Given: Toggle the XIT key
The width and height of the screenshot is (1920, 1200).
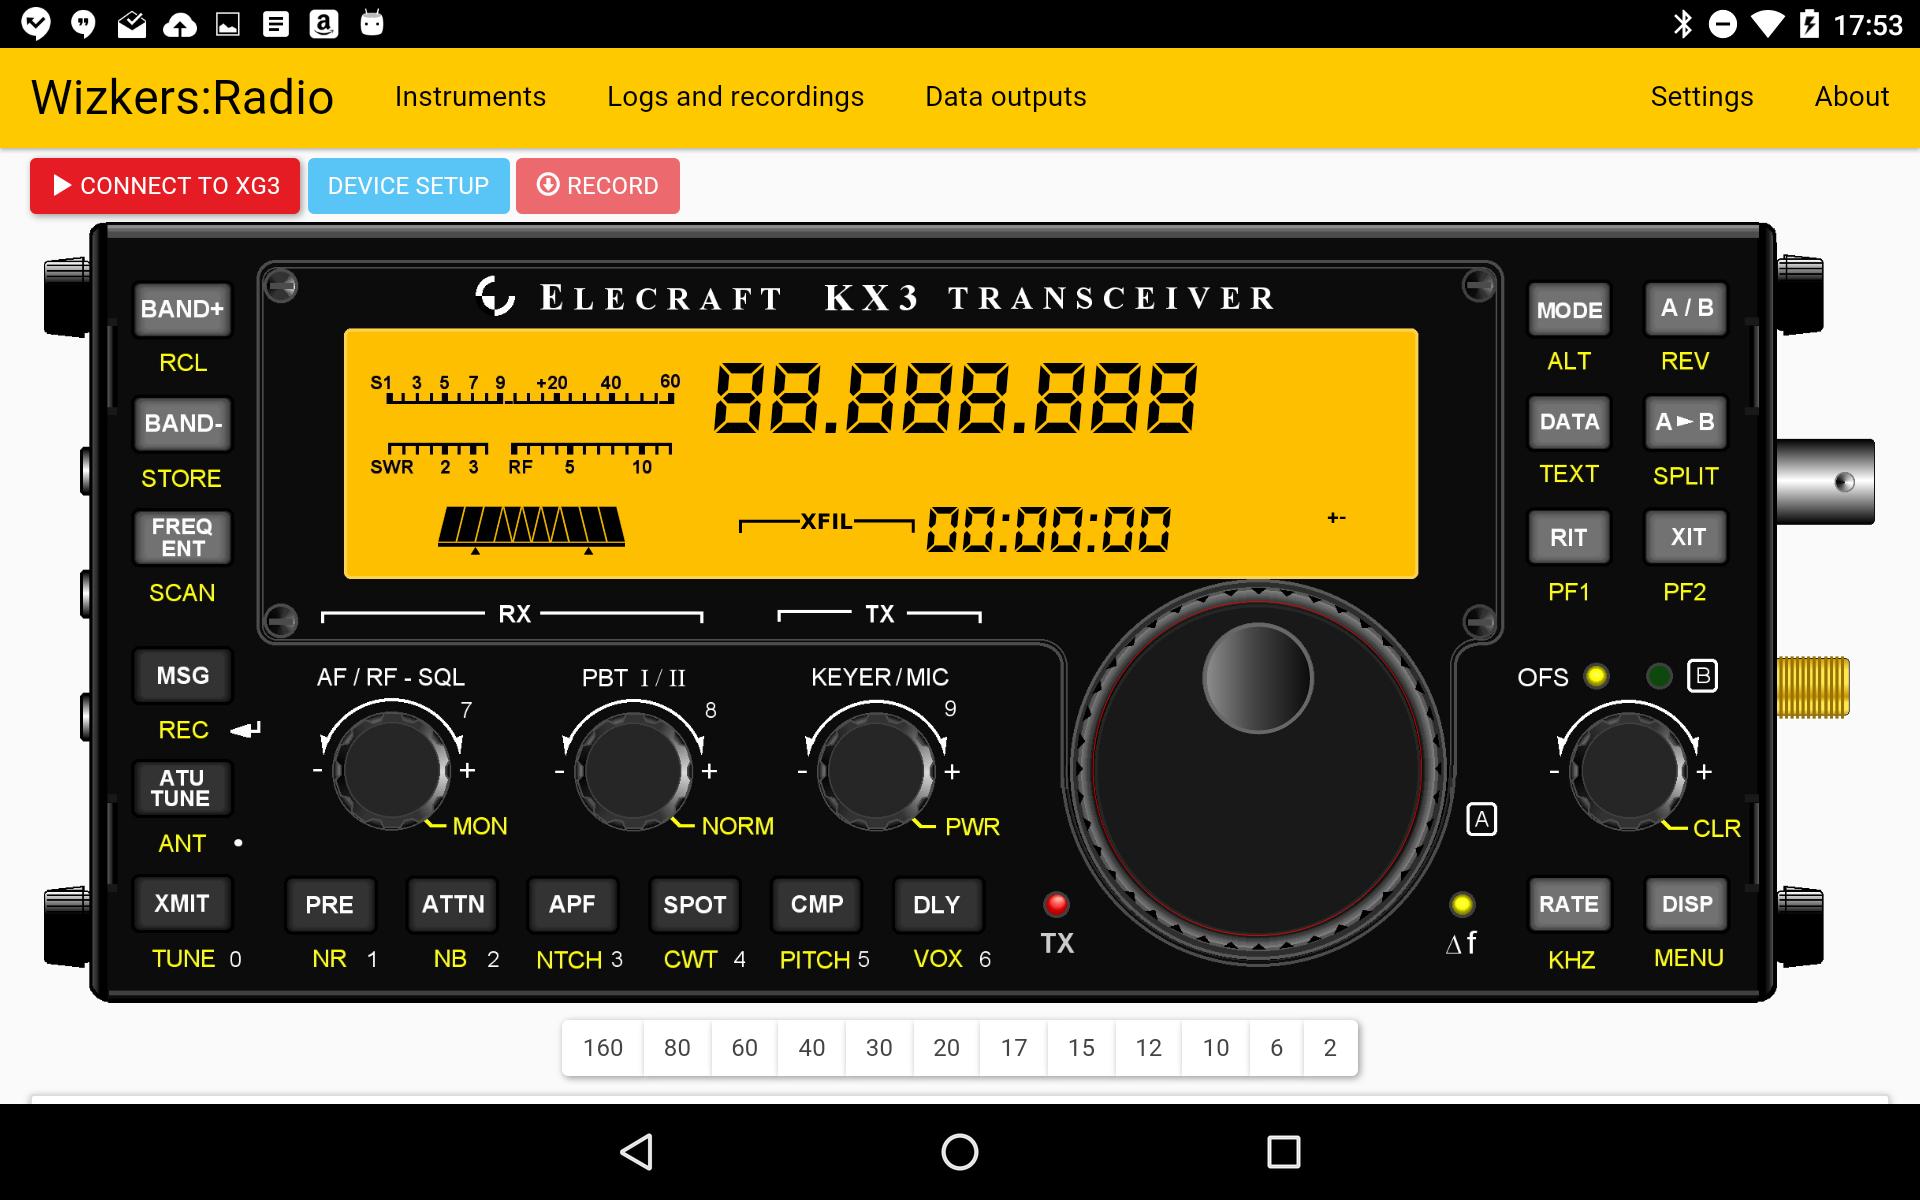Looking at the screenshot, I should (1687, 537).
